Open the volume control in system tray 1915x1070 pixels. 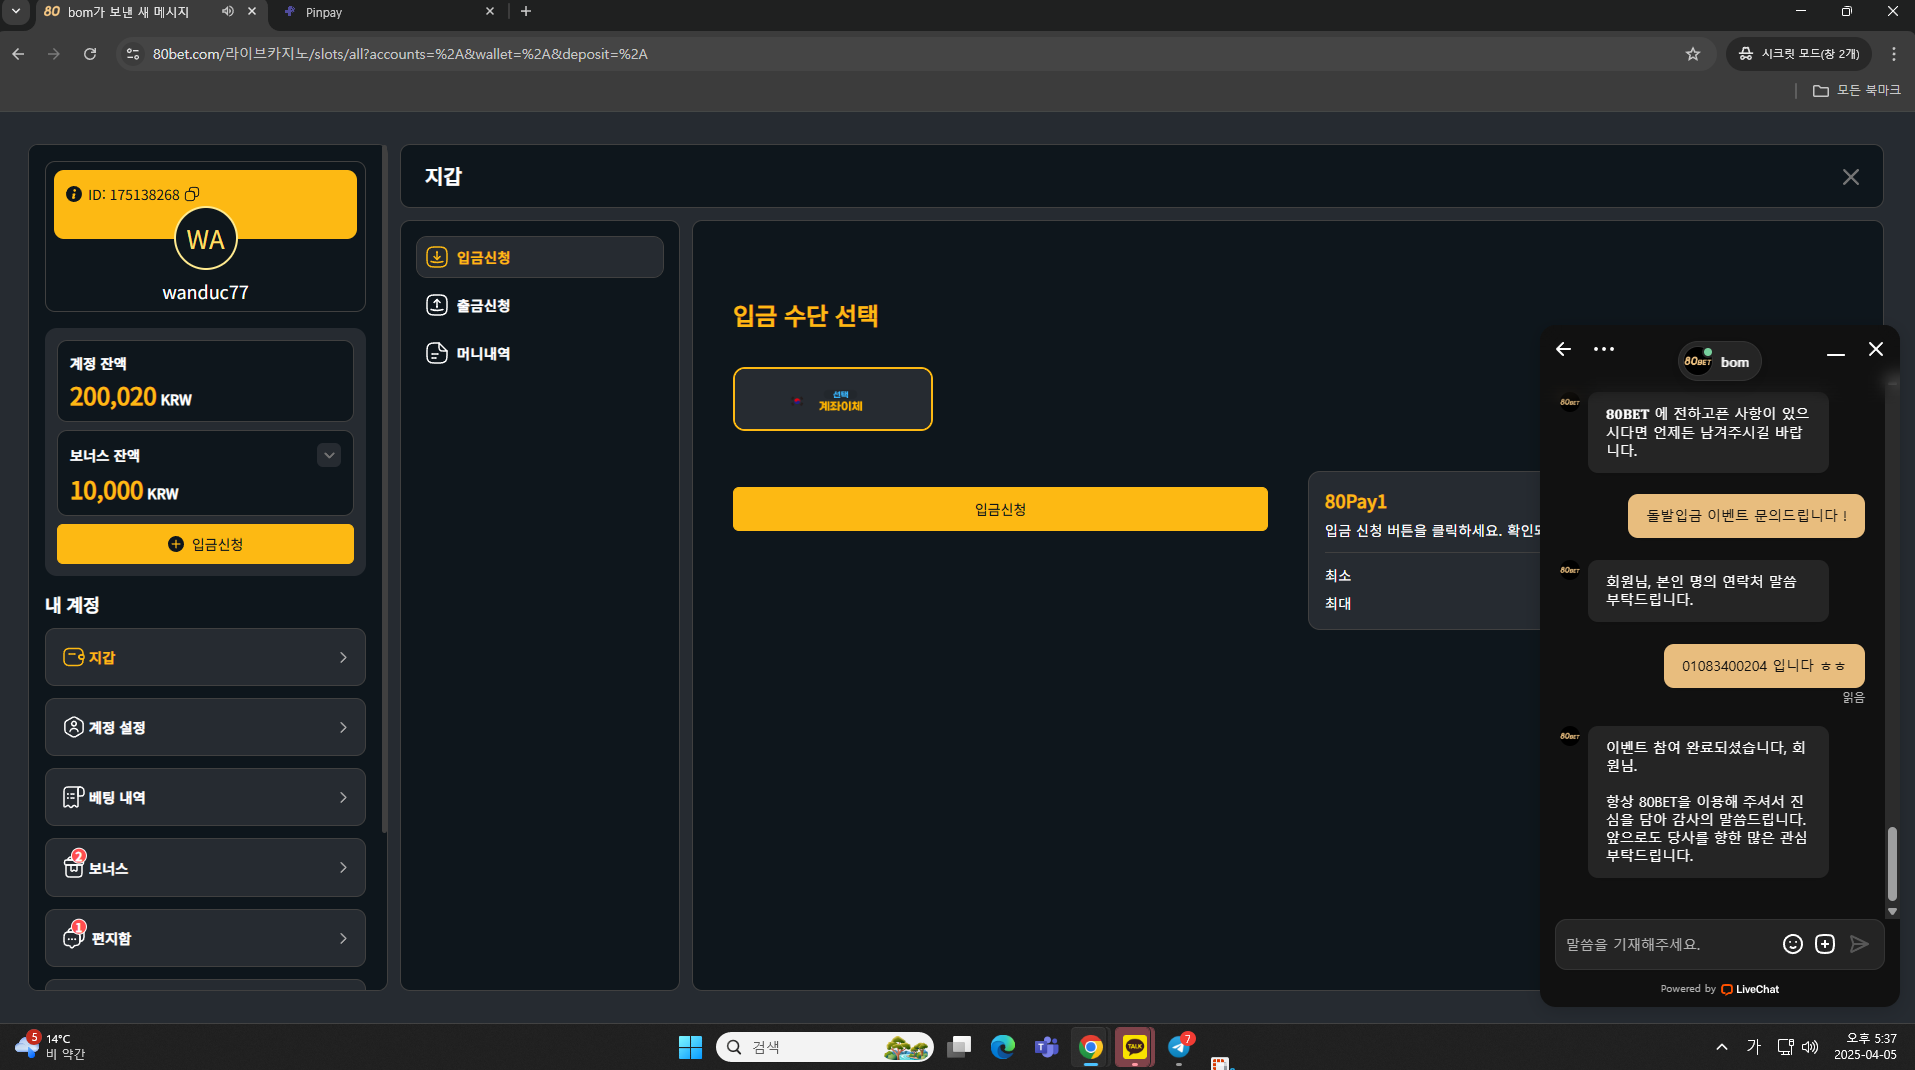click(x=1810, y=1047)
